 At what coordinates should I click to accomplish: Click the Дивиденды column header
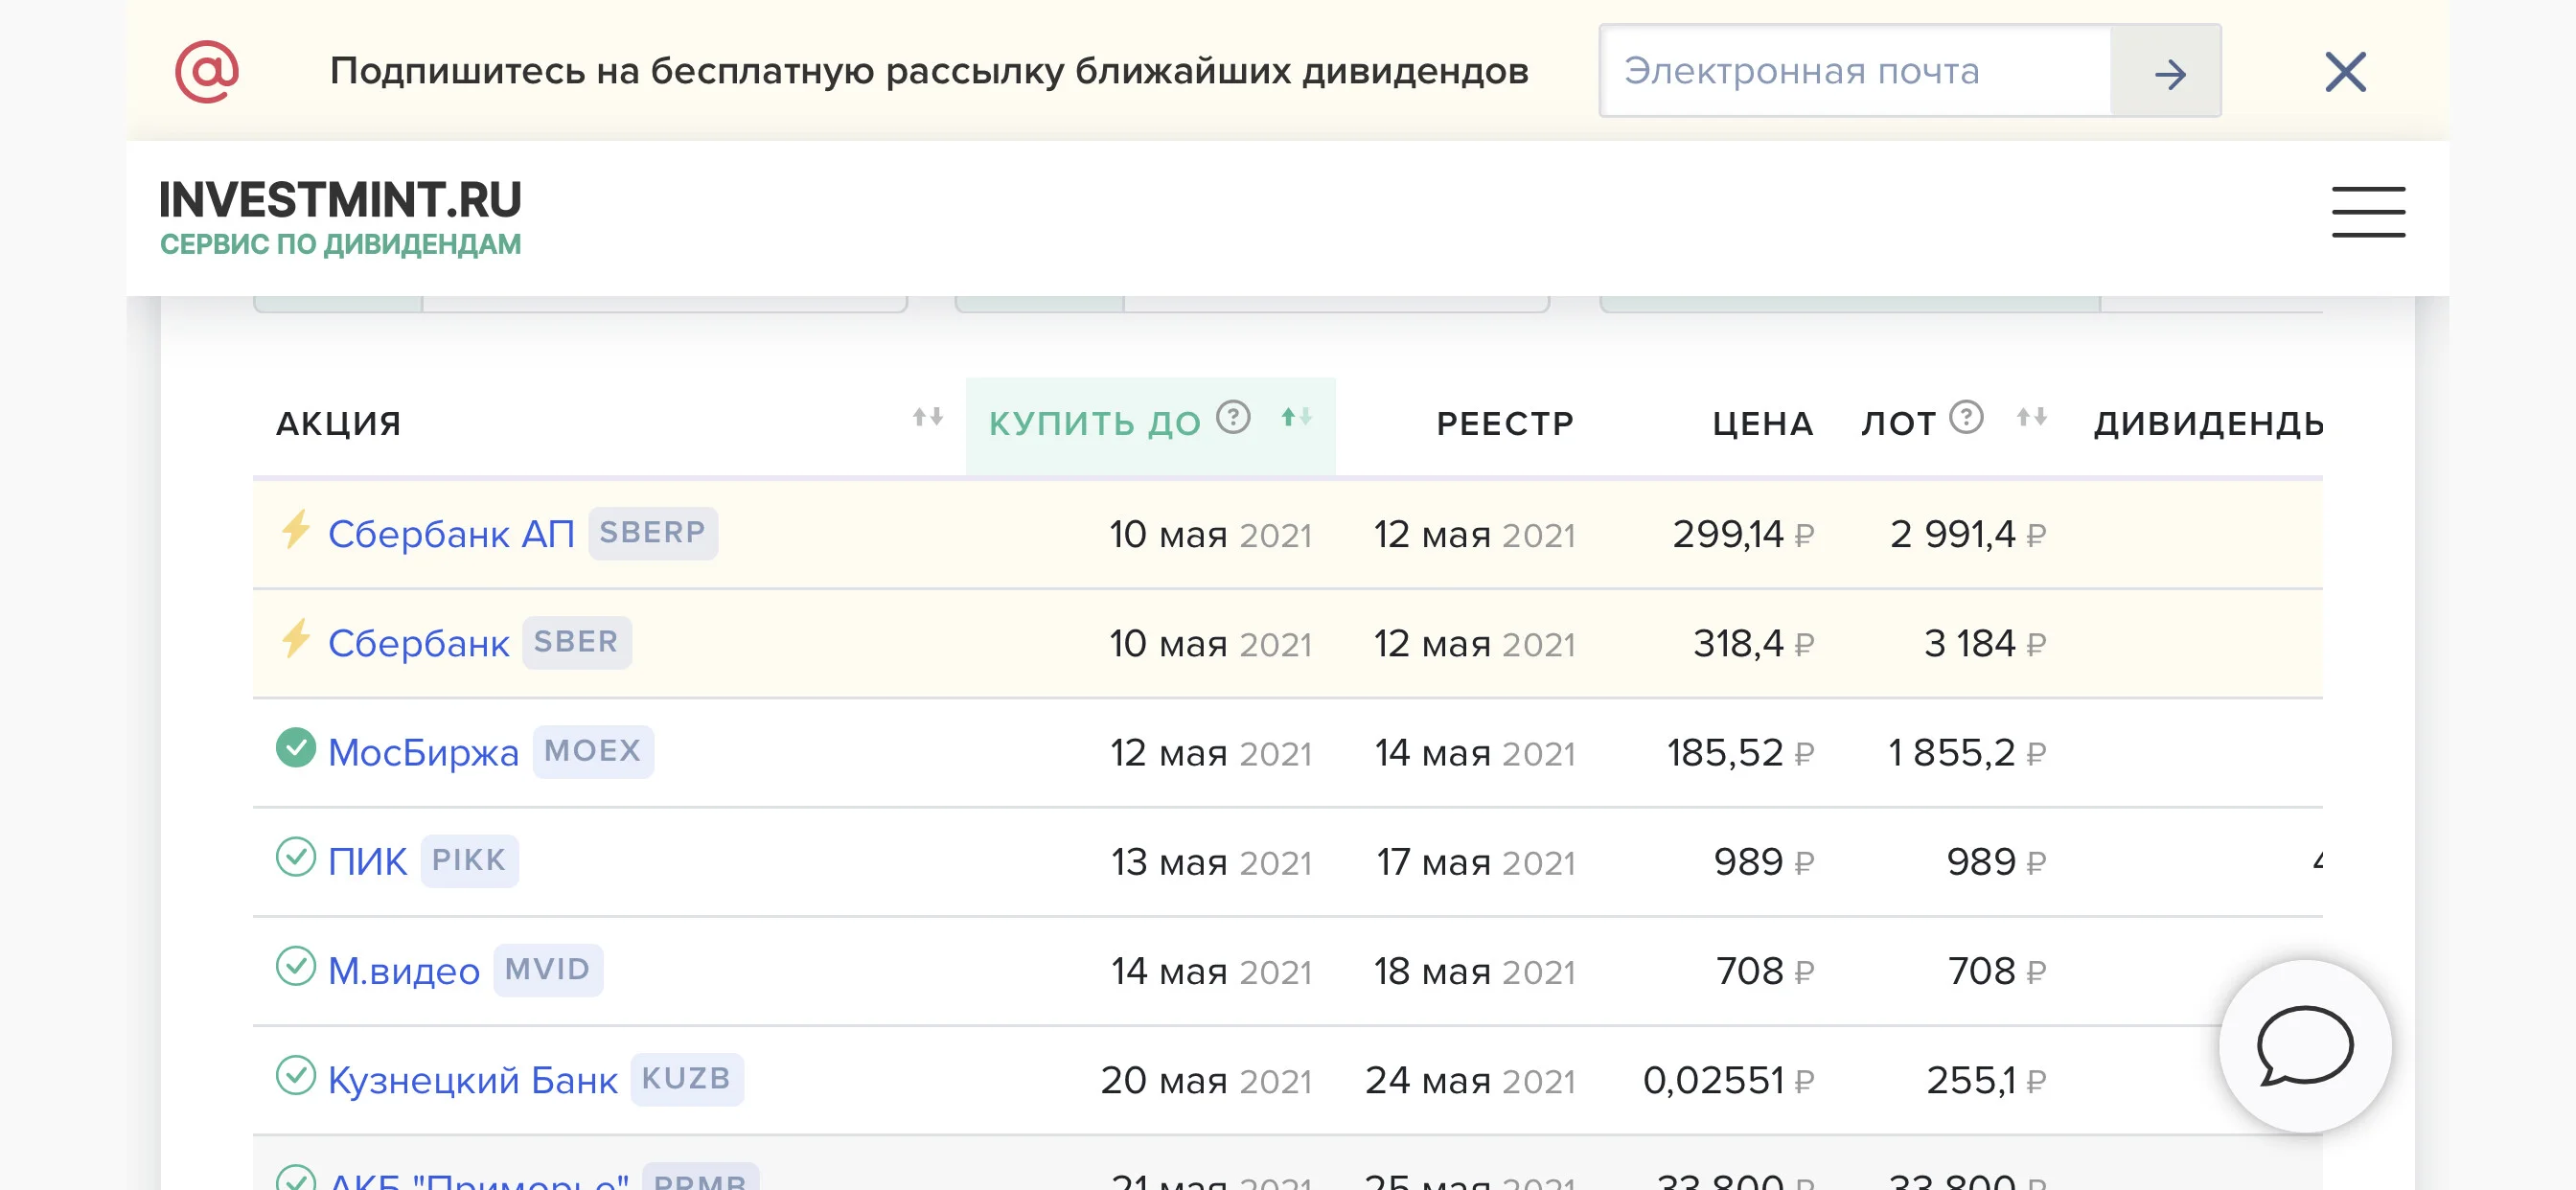2208,424
